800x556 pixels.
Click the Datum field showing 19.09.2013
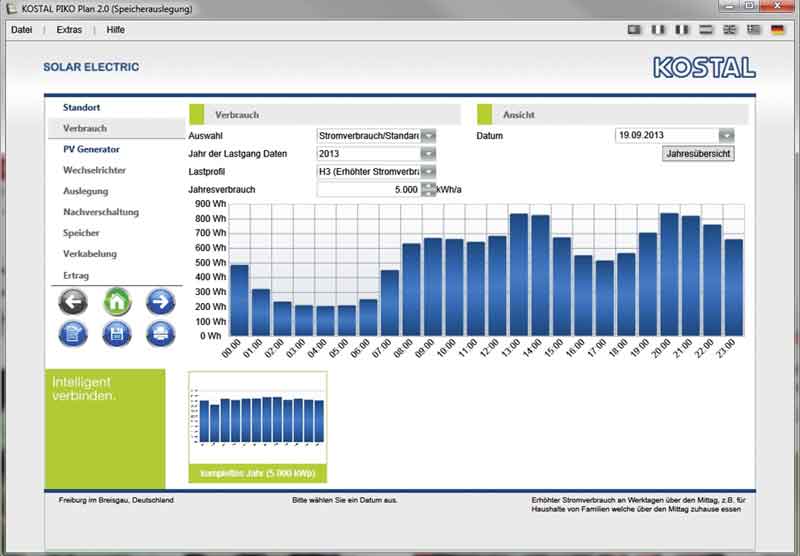[x=667, y=136]
